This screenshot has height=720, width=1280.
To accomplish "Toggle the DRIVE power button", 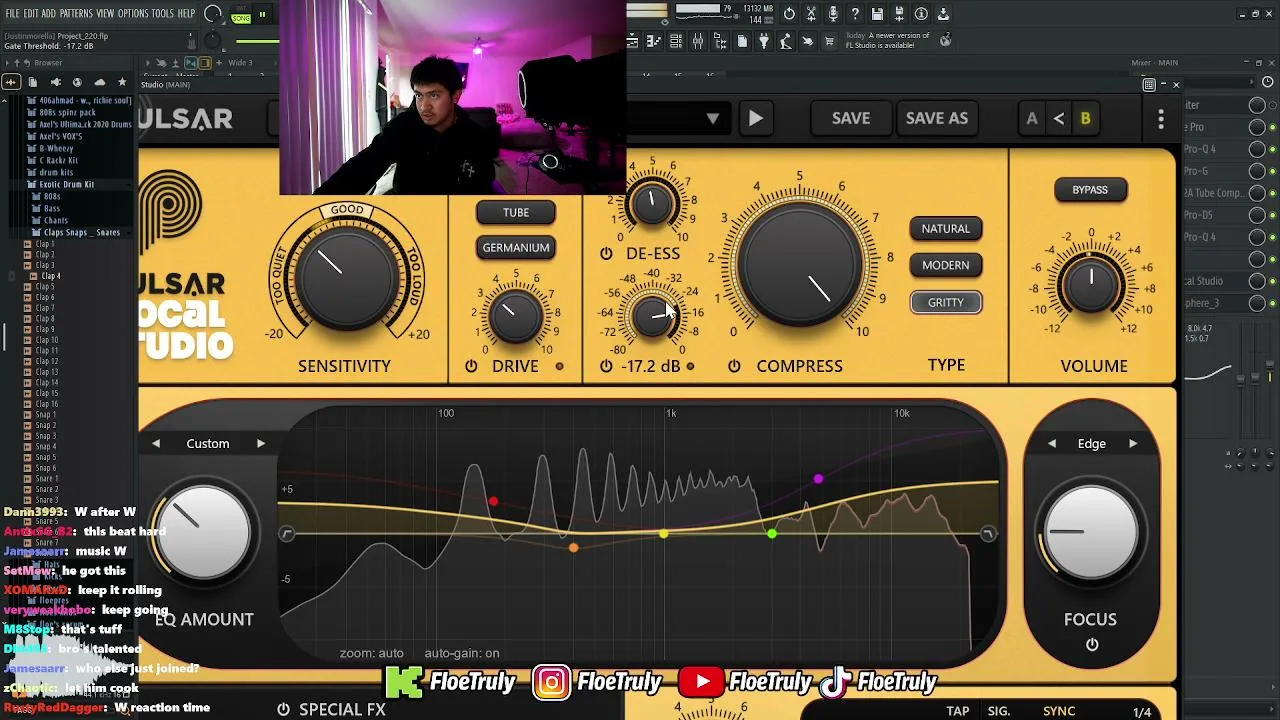I will pos(471,366).
